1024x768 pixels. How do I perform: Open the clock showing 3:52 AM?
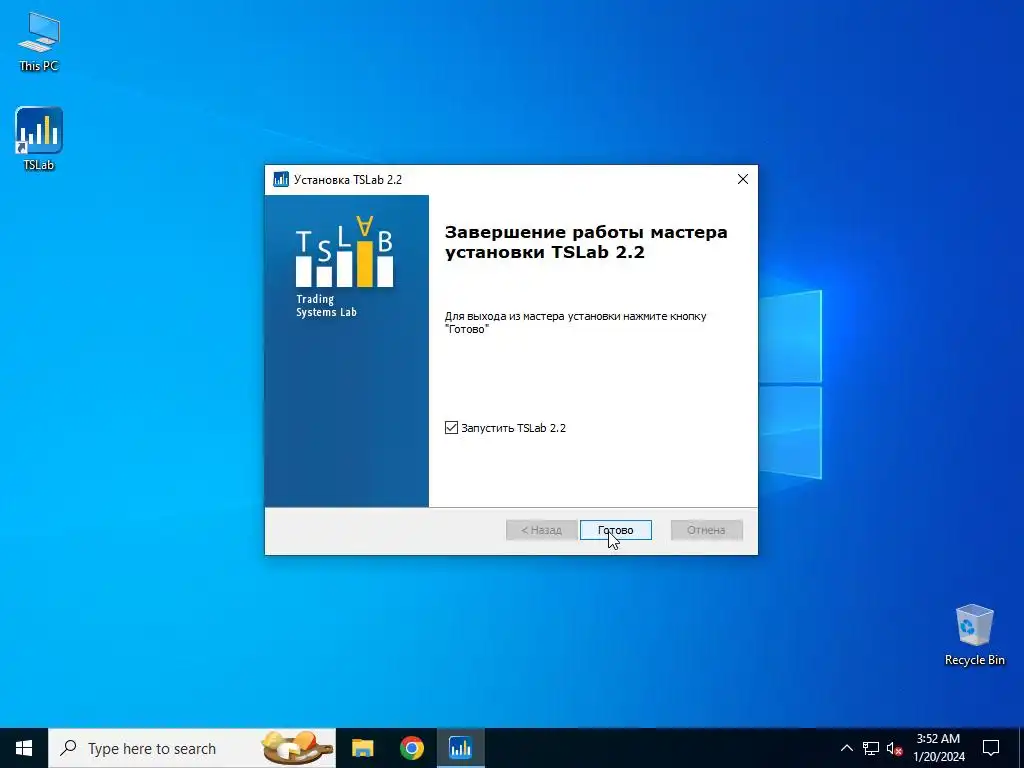(x=938, y=748)
